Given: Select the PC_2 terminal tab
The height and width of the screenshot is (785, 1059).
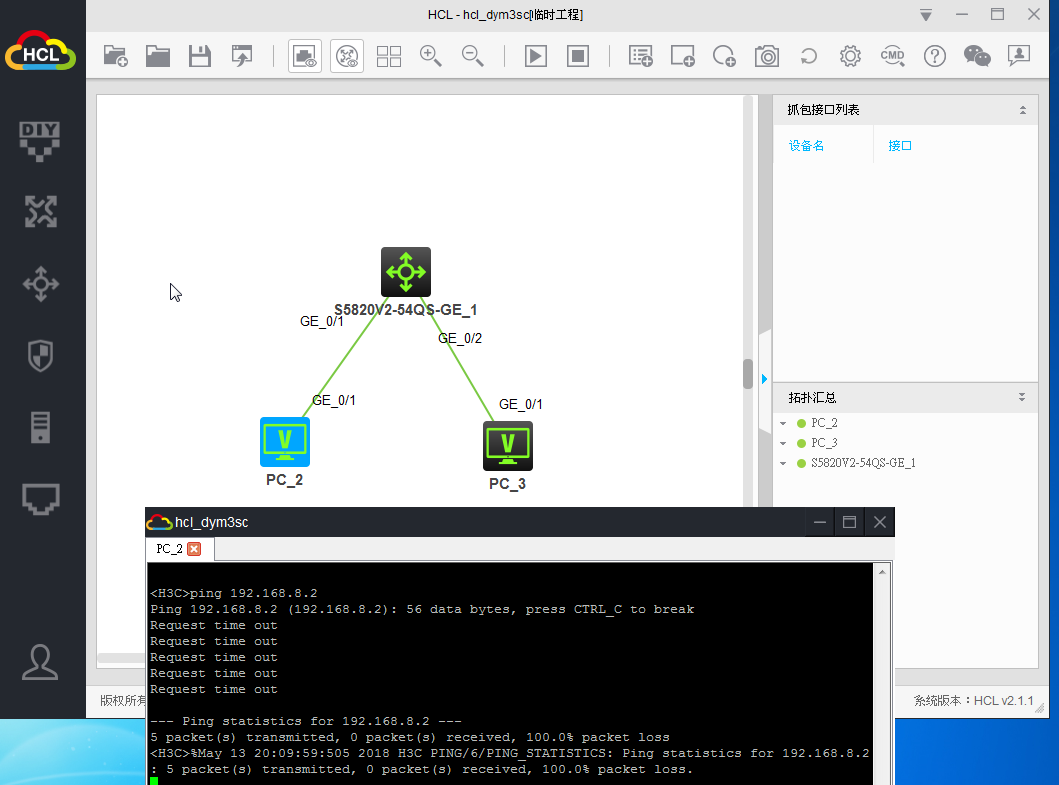Looking at the screenshot, I should [168, 549].
